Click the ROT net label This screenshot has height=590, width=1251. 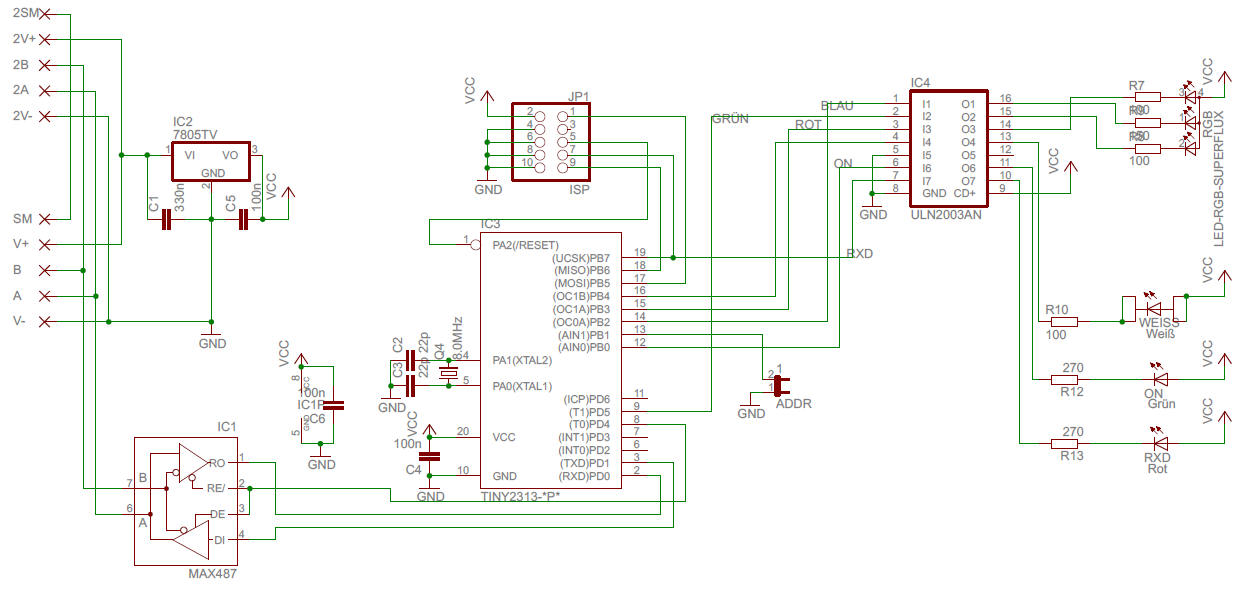click(808, 125)
